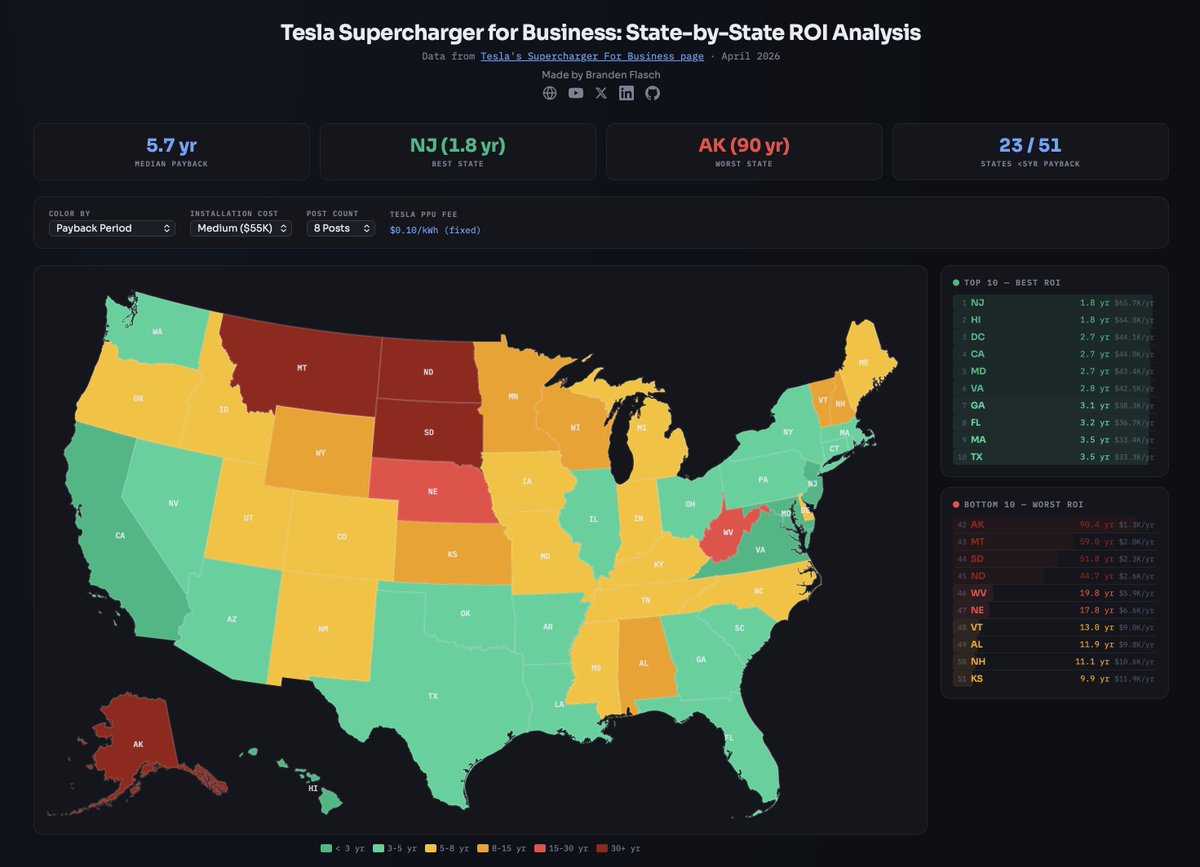Click California on the map
Screen dimensions: 1200x867
(120, 535)
